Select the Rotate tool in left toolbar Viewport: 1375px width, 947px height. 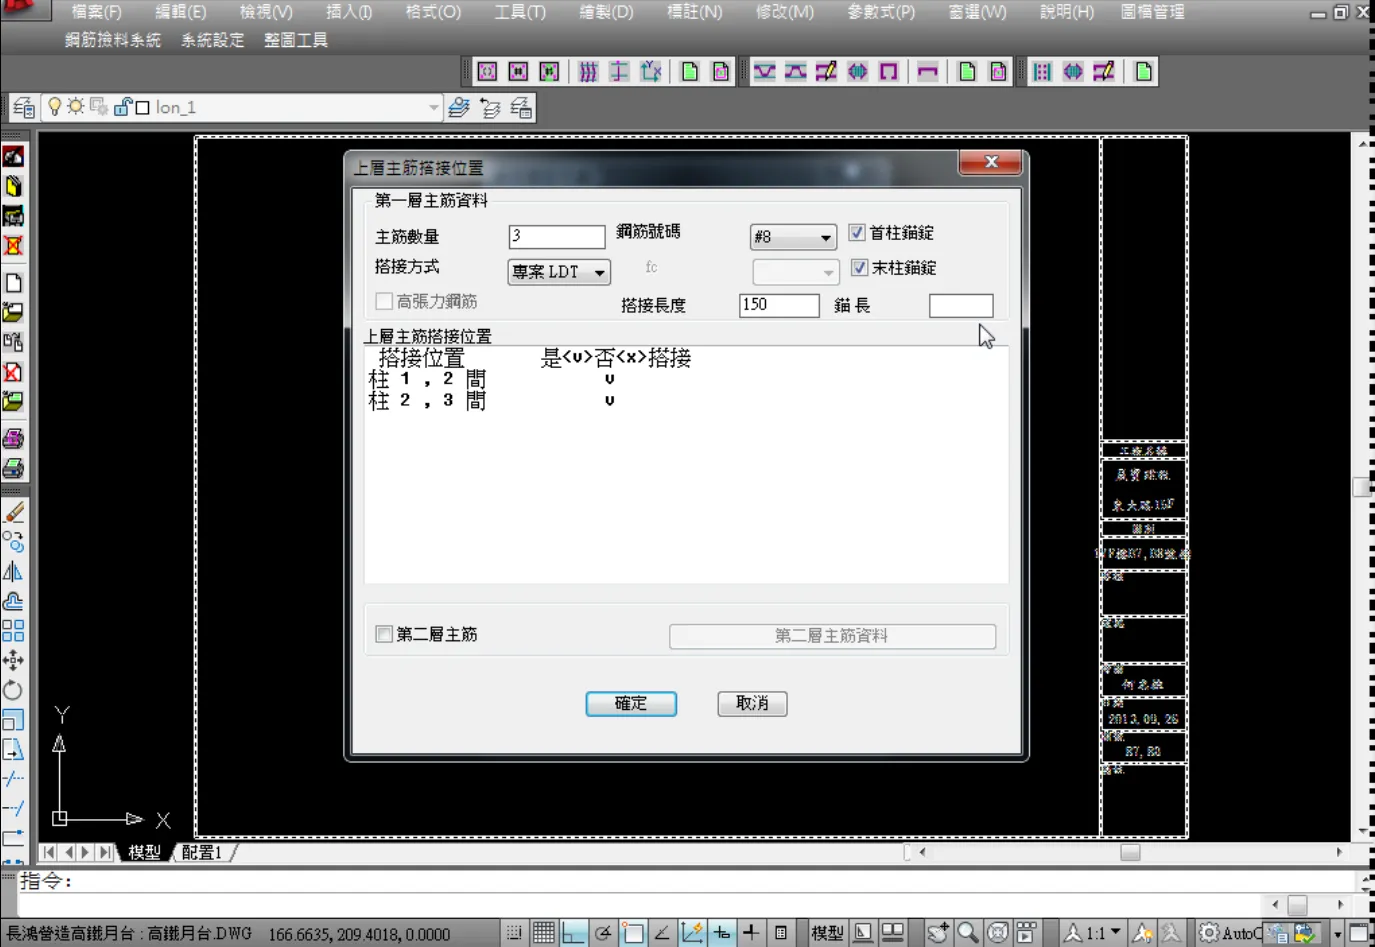click(13, 690)
